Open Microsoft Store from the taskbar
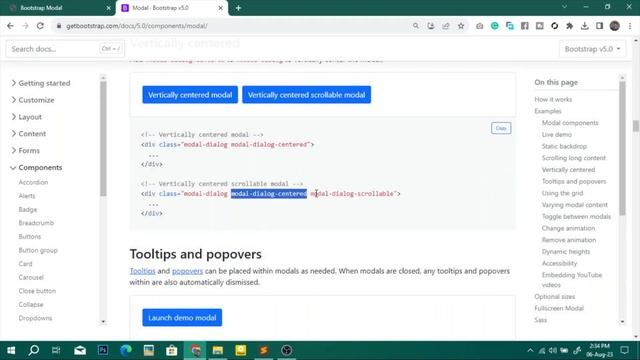 [172, 350]
